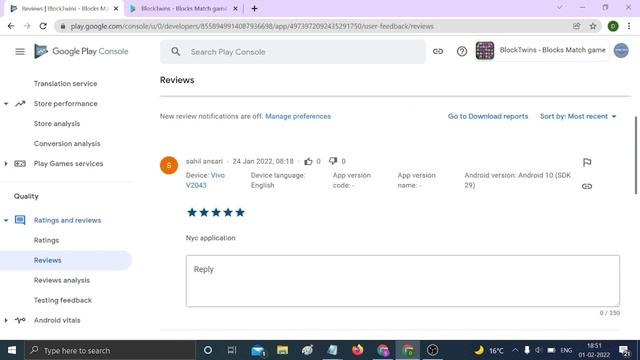Open Reviews analysis page

[x=62, y=280]
